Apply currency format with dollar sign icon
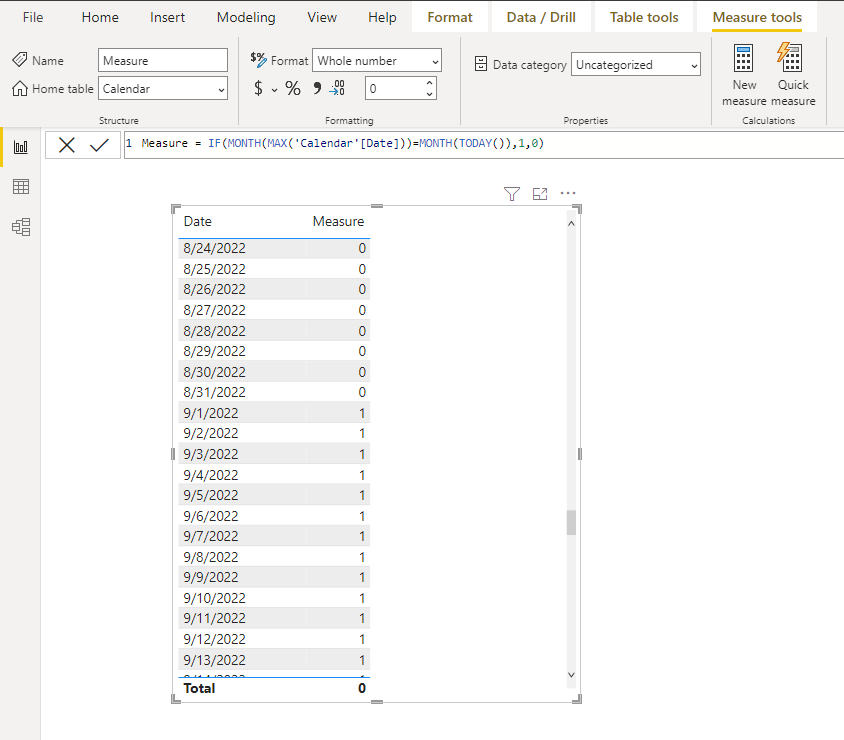The height and width of the screenshot is (740, 844). 258,88
